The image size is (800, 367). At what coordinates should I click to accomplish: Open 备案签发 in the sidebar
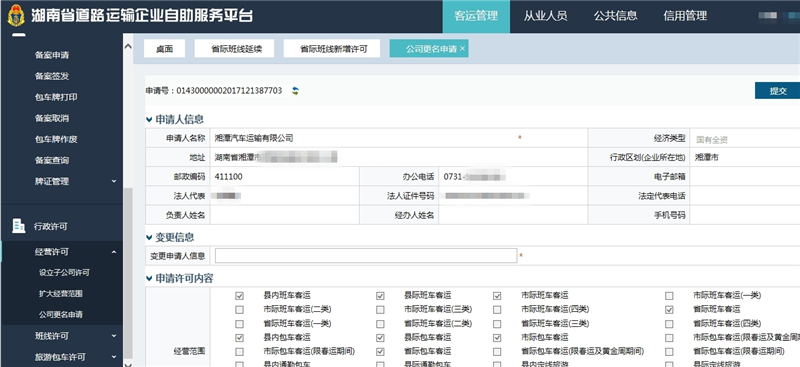point(52,76)
